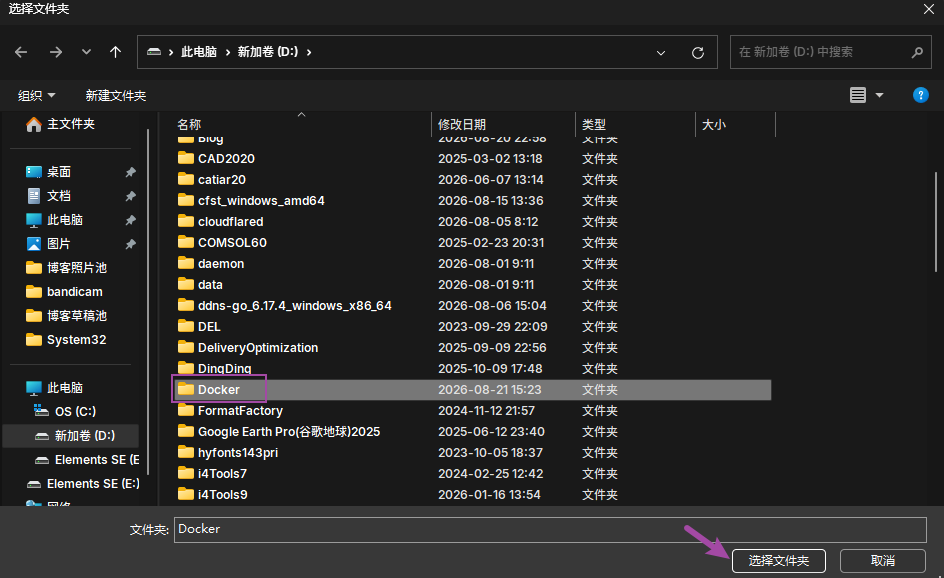Select the DingDing folder icon
This screenshot has width=944, height=578.
pyautogui.click(x=186, y=368)
